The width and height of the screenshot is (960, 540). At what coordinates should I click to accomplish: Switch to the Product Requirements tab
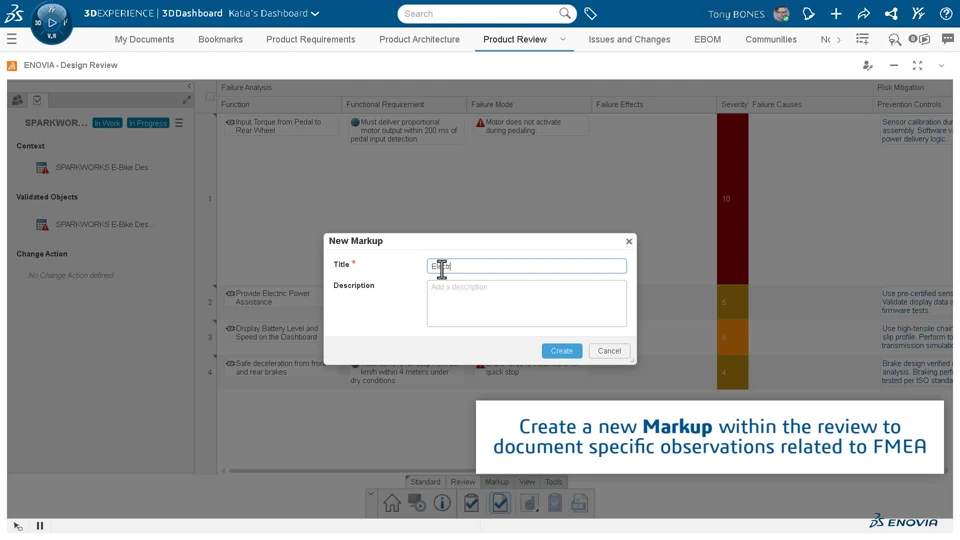point(310,39)
